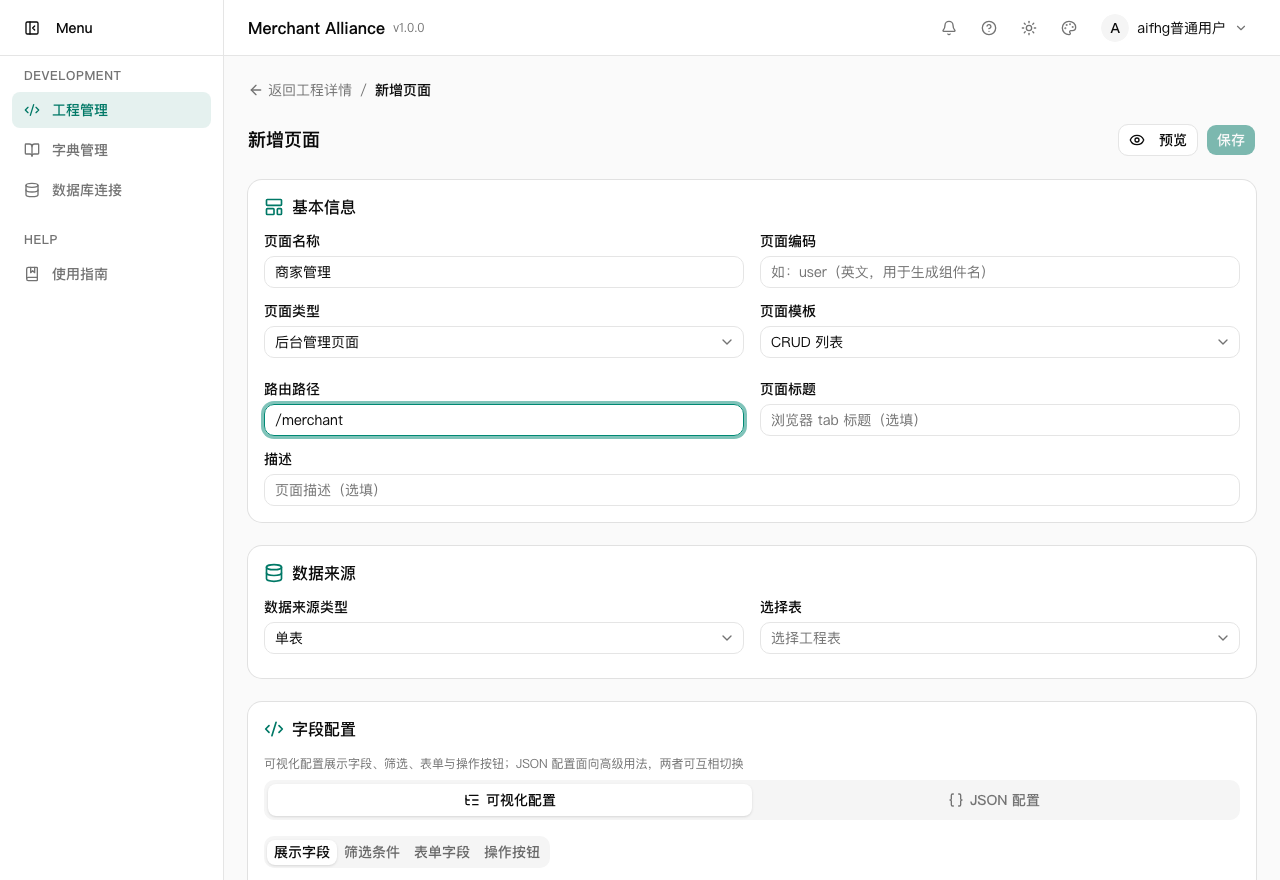Focus the 页面编码 input field
1280x880 pixels.
(x=1000, y=272)
